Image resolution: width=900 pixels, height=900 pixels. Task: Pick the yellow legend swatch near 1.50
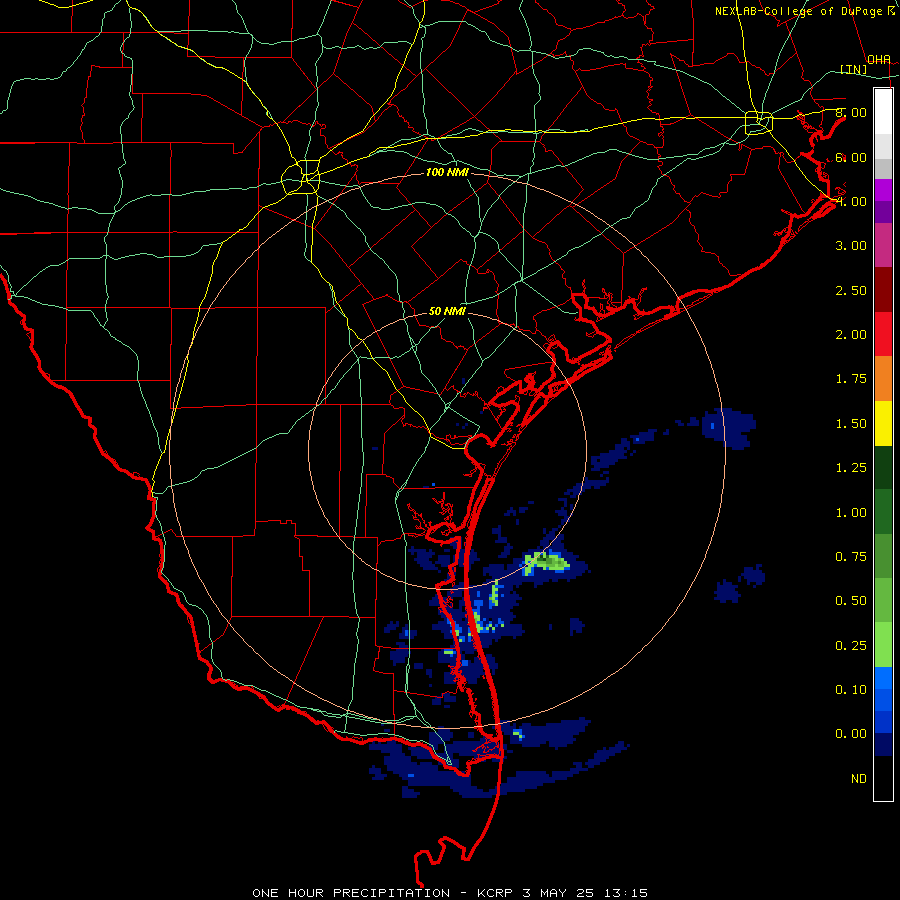(883, 423)
